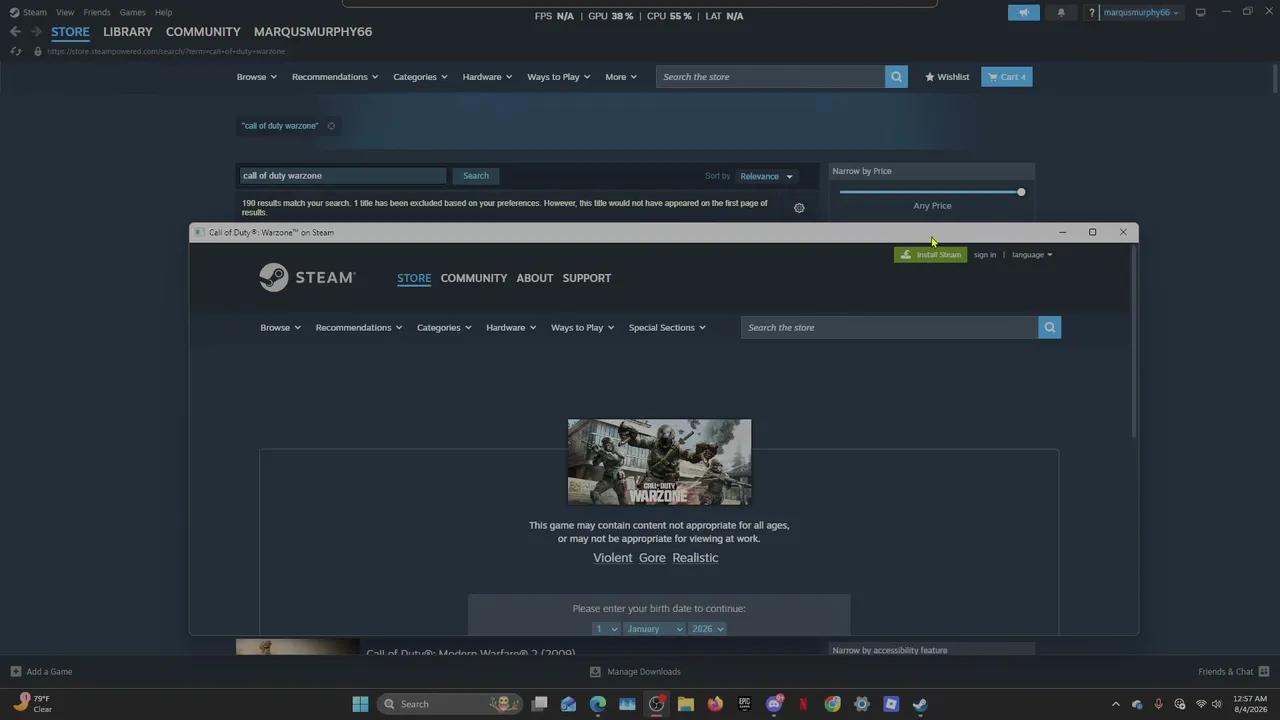Image resolution: width=1280 pixels, height=720 pixels.
Task: Open the MARQUSMURPHY66 profile tab
Action: click(x=313, y=32)
